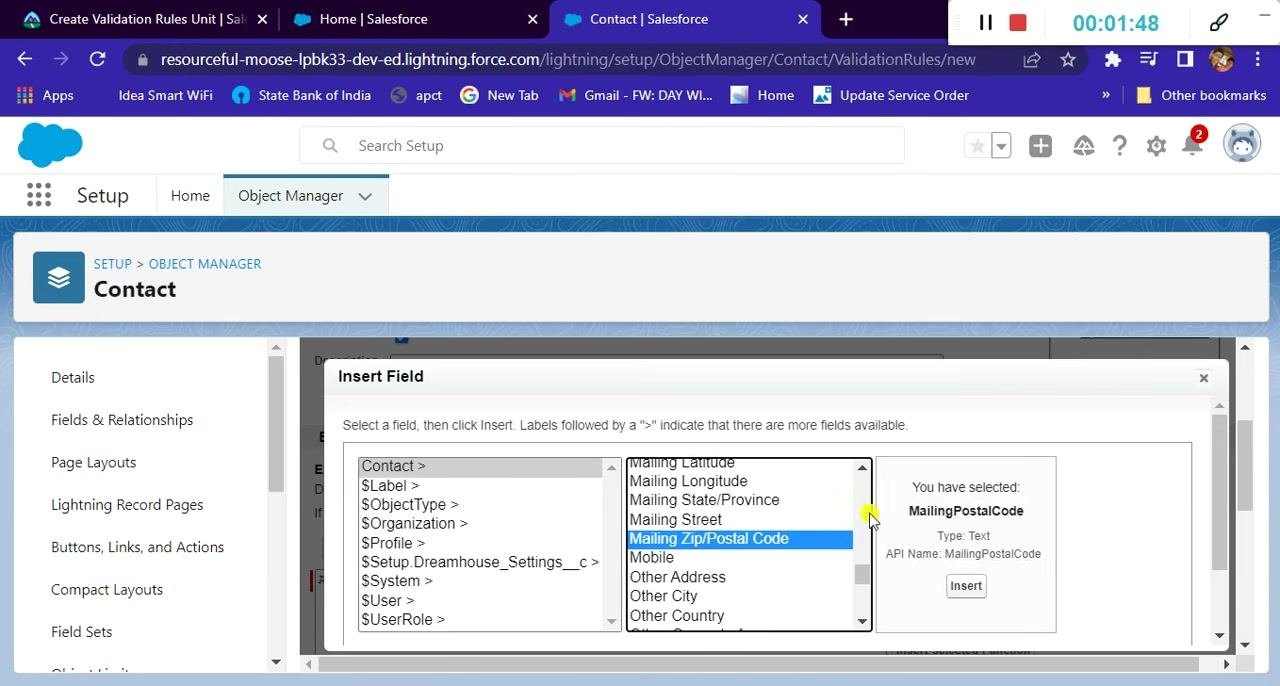Open the recorder pen annotation tool

[1219, 22]
